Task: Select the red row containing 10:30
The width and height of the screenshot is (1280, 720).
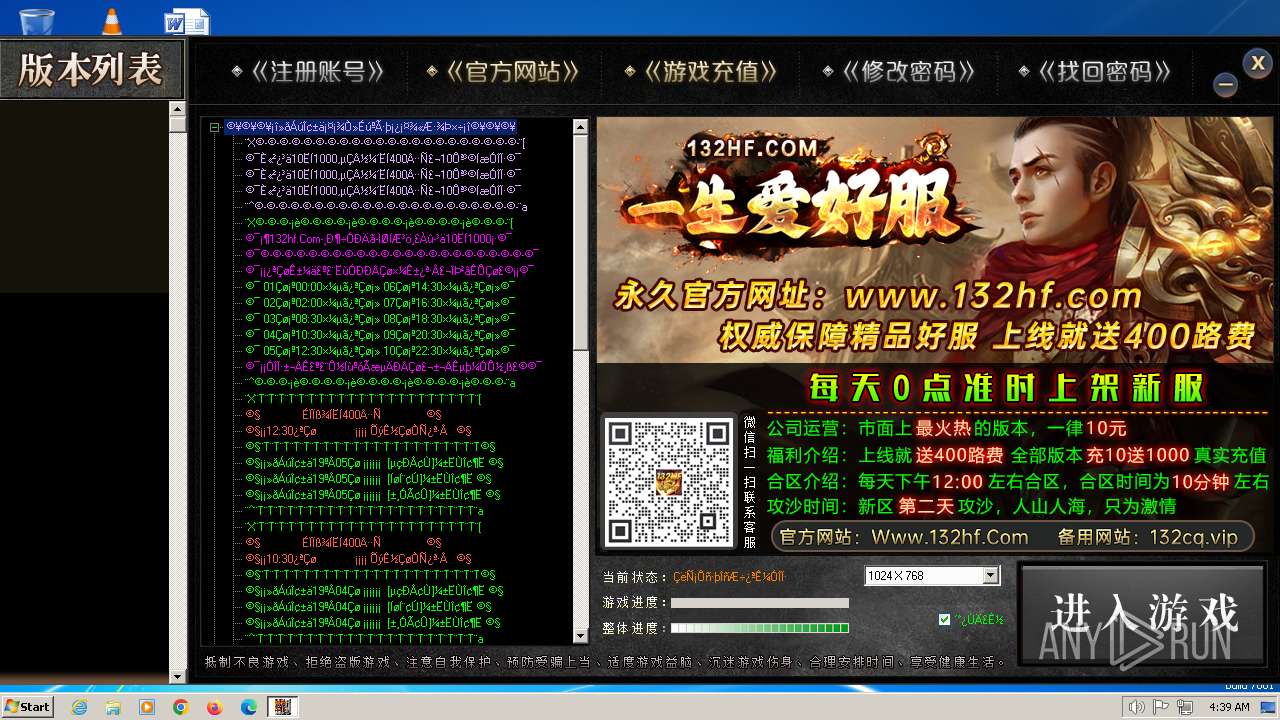Action: coord(358,558)
